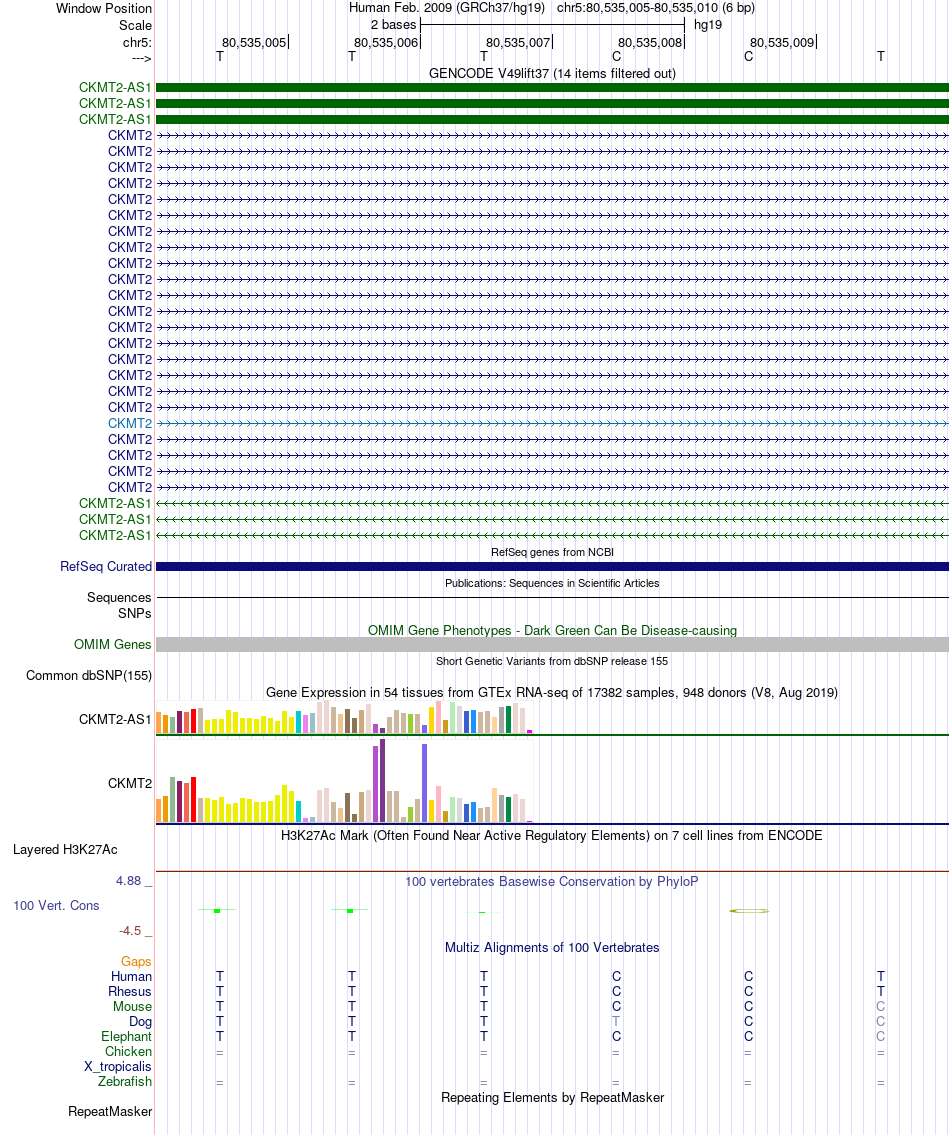The width and height of the screenshot is (950, 1135).
Task: Click the Repeating Elements by RepeatMasker title
Action: [552, 1097]
